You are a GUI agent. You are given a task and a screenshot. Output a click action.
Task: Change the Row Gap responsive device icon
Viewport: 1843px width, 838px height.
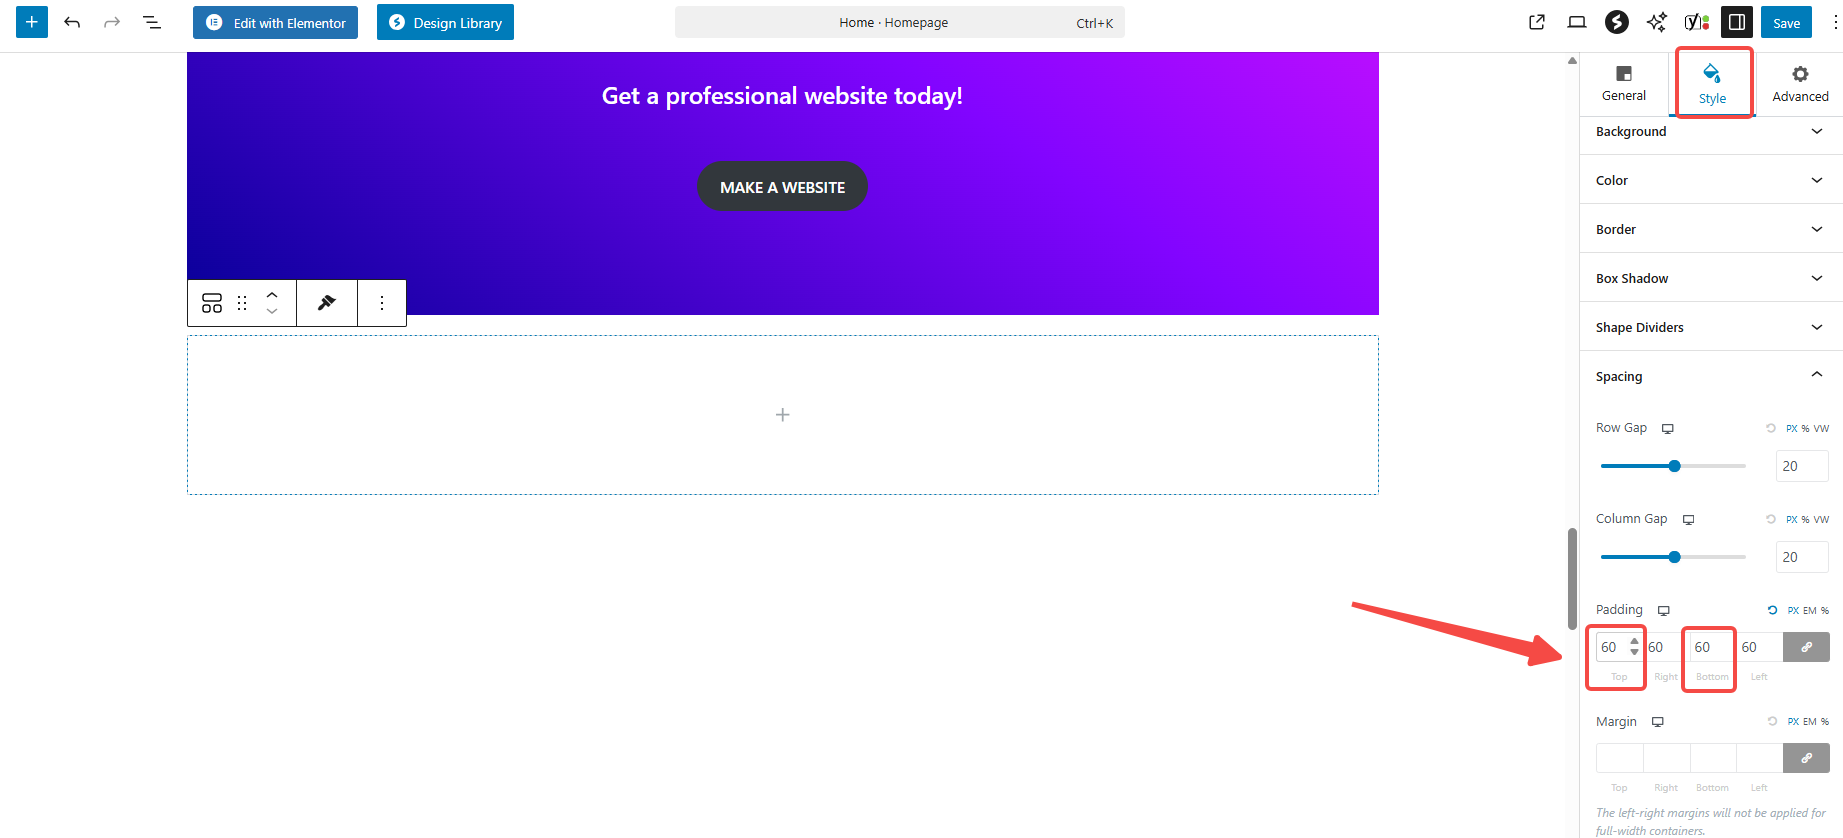1668,429
